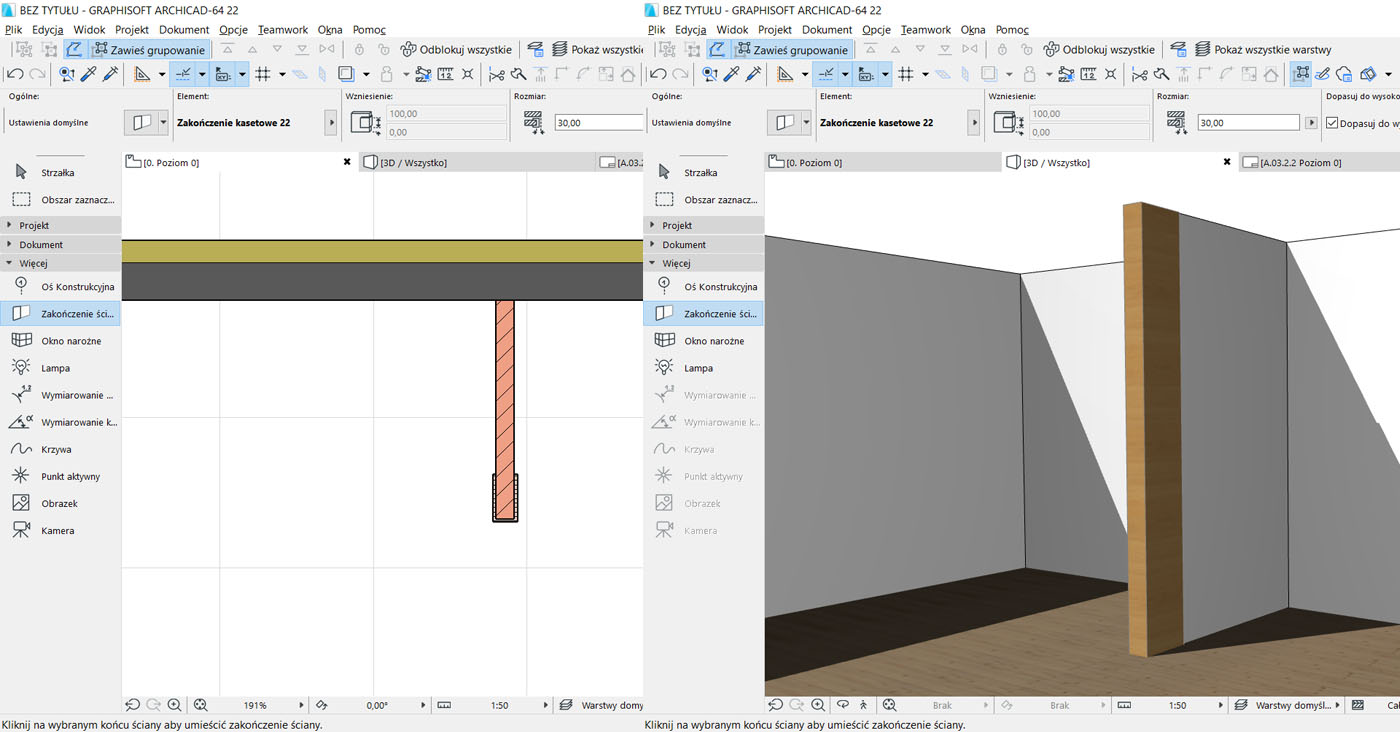Image resolution: width=1400 pixels, height=732 pixels.
Task: Expand the Projekt section in left toolbox
Action: click(34, 225)
